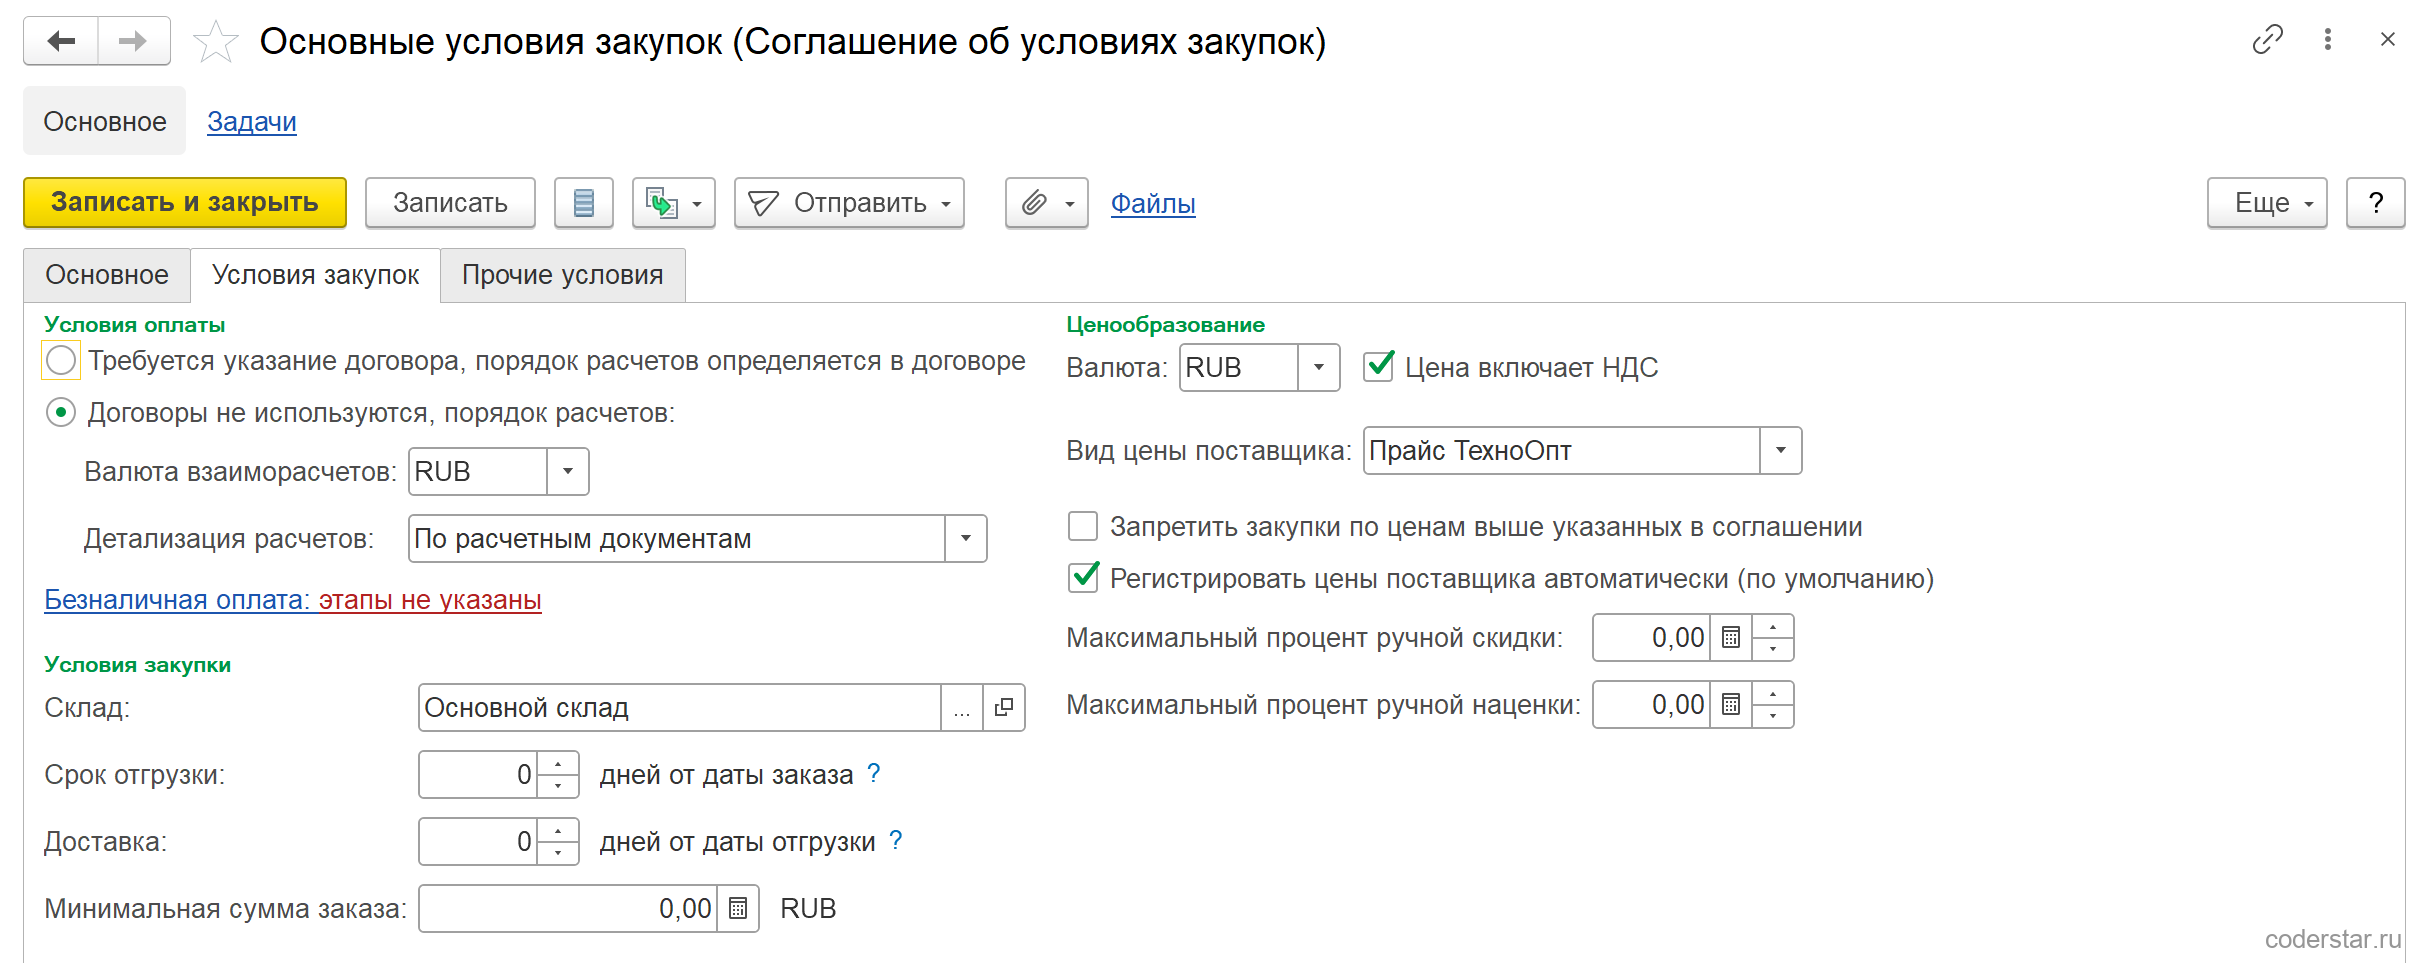Click the Минимальная сумма заказа input field

coord(568,909)
